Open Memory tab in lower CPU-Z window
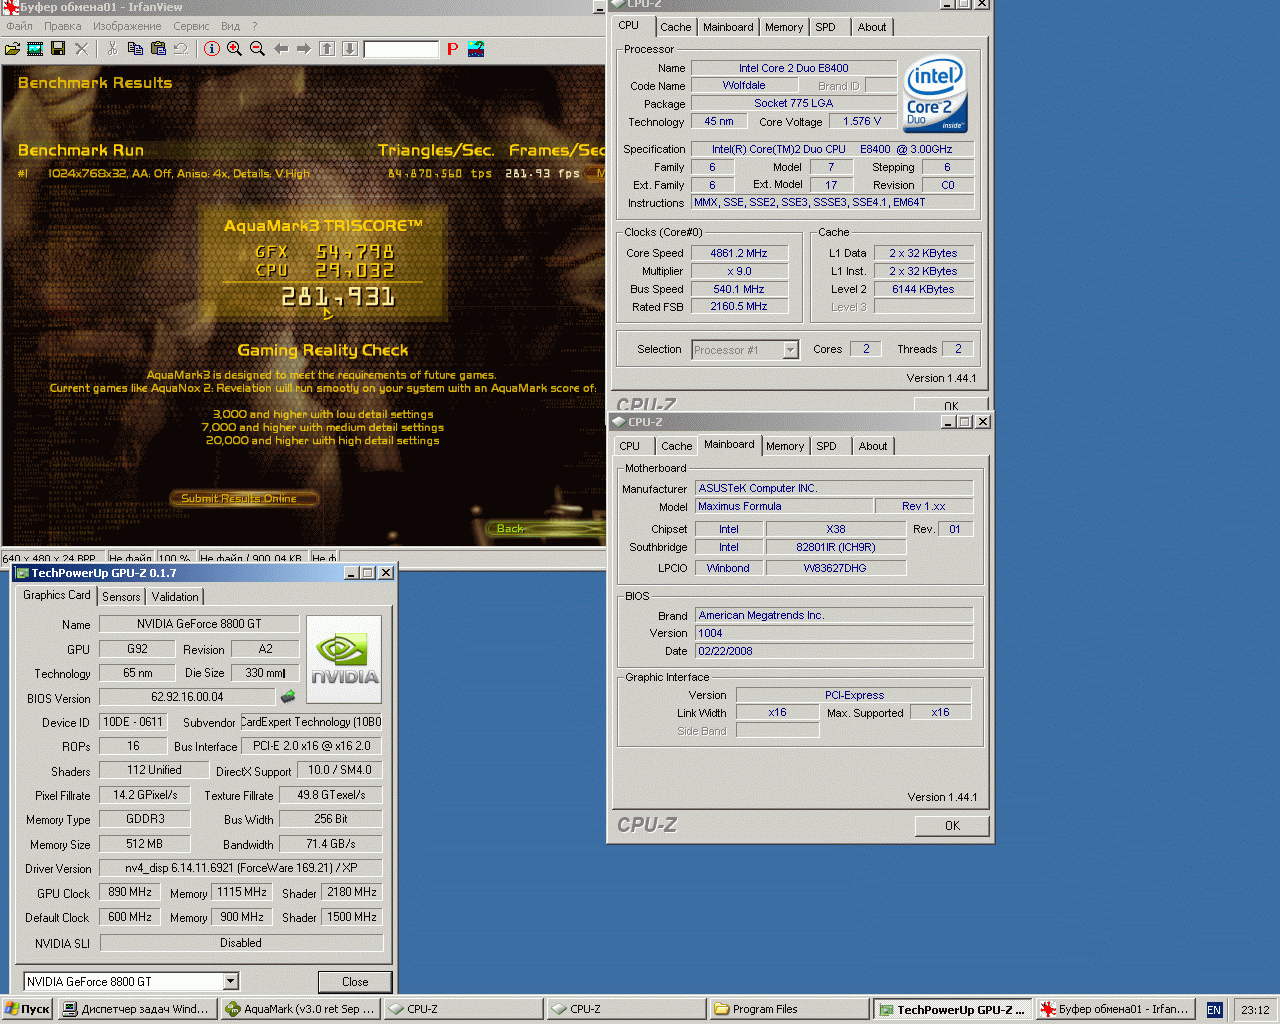 click(785, 446)
